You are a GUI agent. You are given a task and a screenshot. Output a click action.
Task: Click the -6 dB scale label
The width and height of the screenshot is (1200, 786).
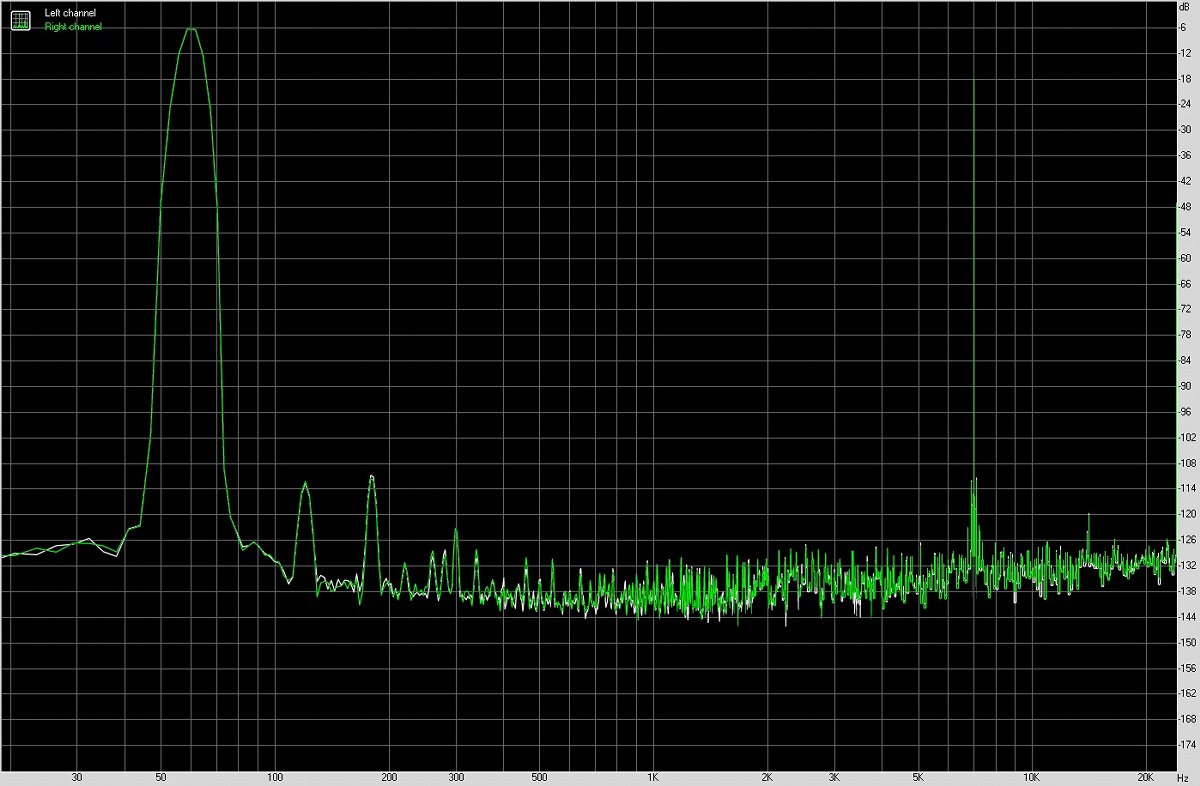(1184, 26)
